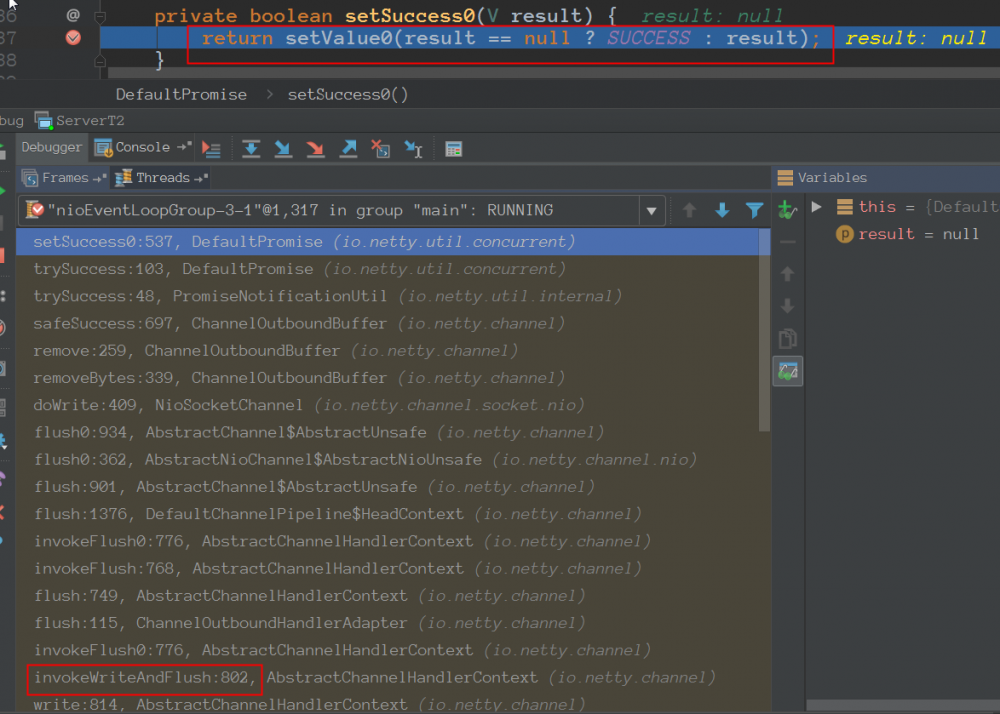Screen dimensions: 1000x714
Task: Click the Step Into arrow
Action: tap(283, 148)
